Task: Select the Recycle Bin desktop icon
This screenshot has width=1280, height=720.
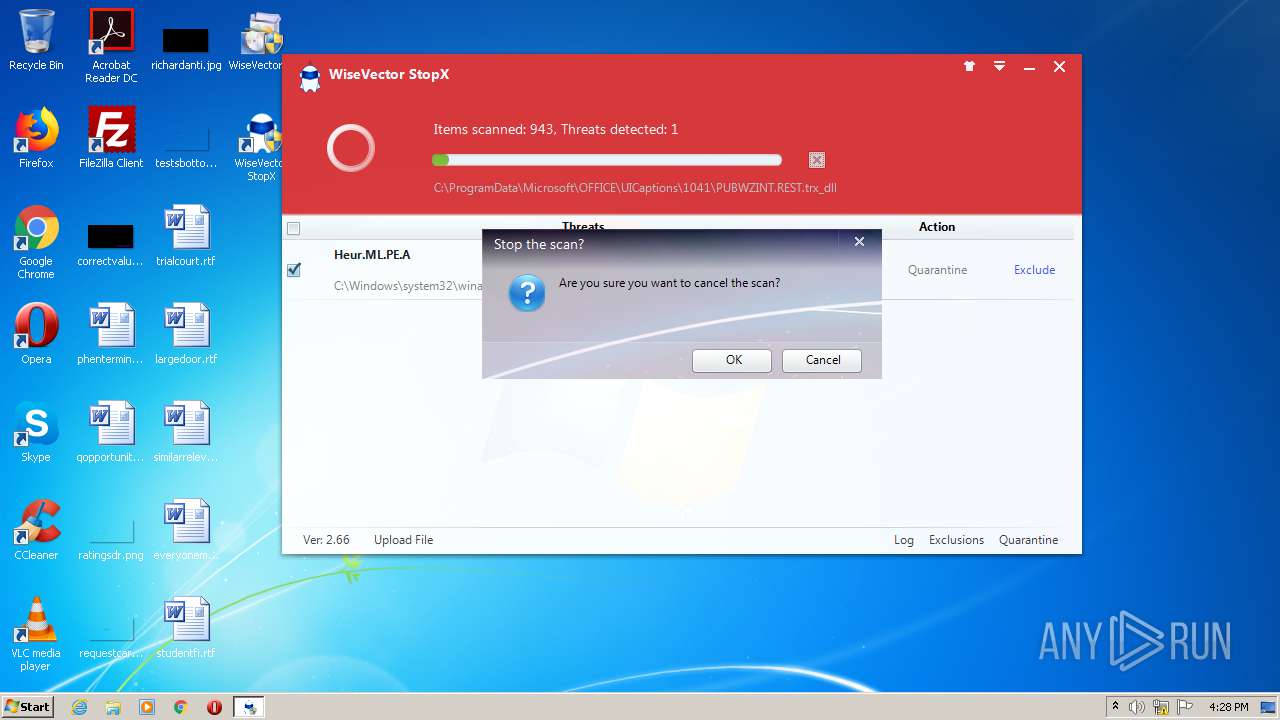Action: pyautogui.click(x=36, y=40)
